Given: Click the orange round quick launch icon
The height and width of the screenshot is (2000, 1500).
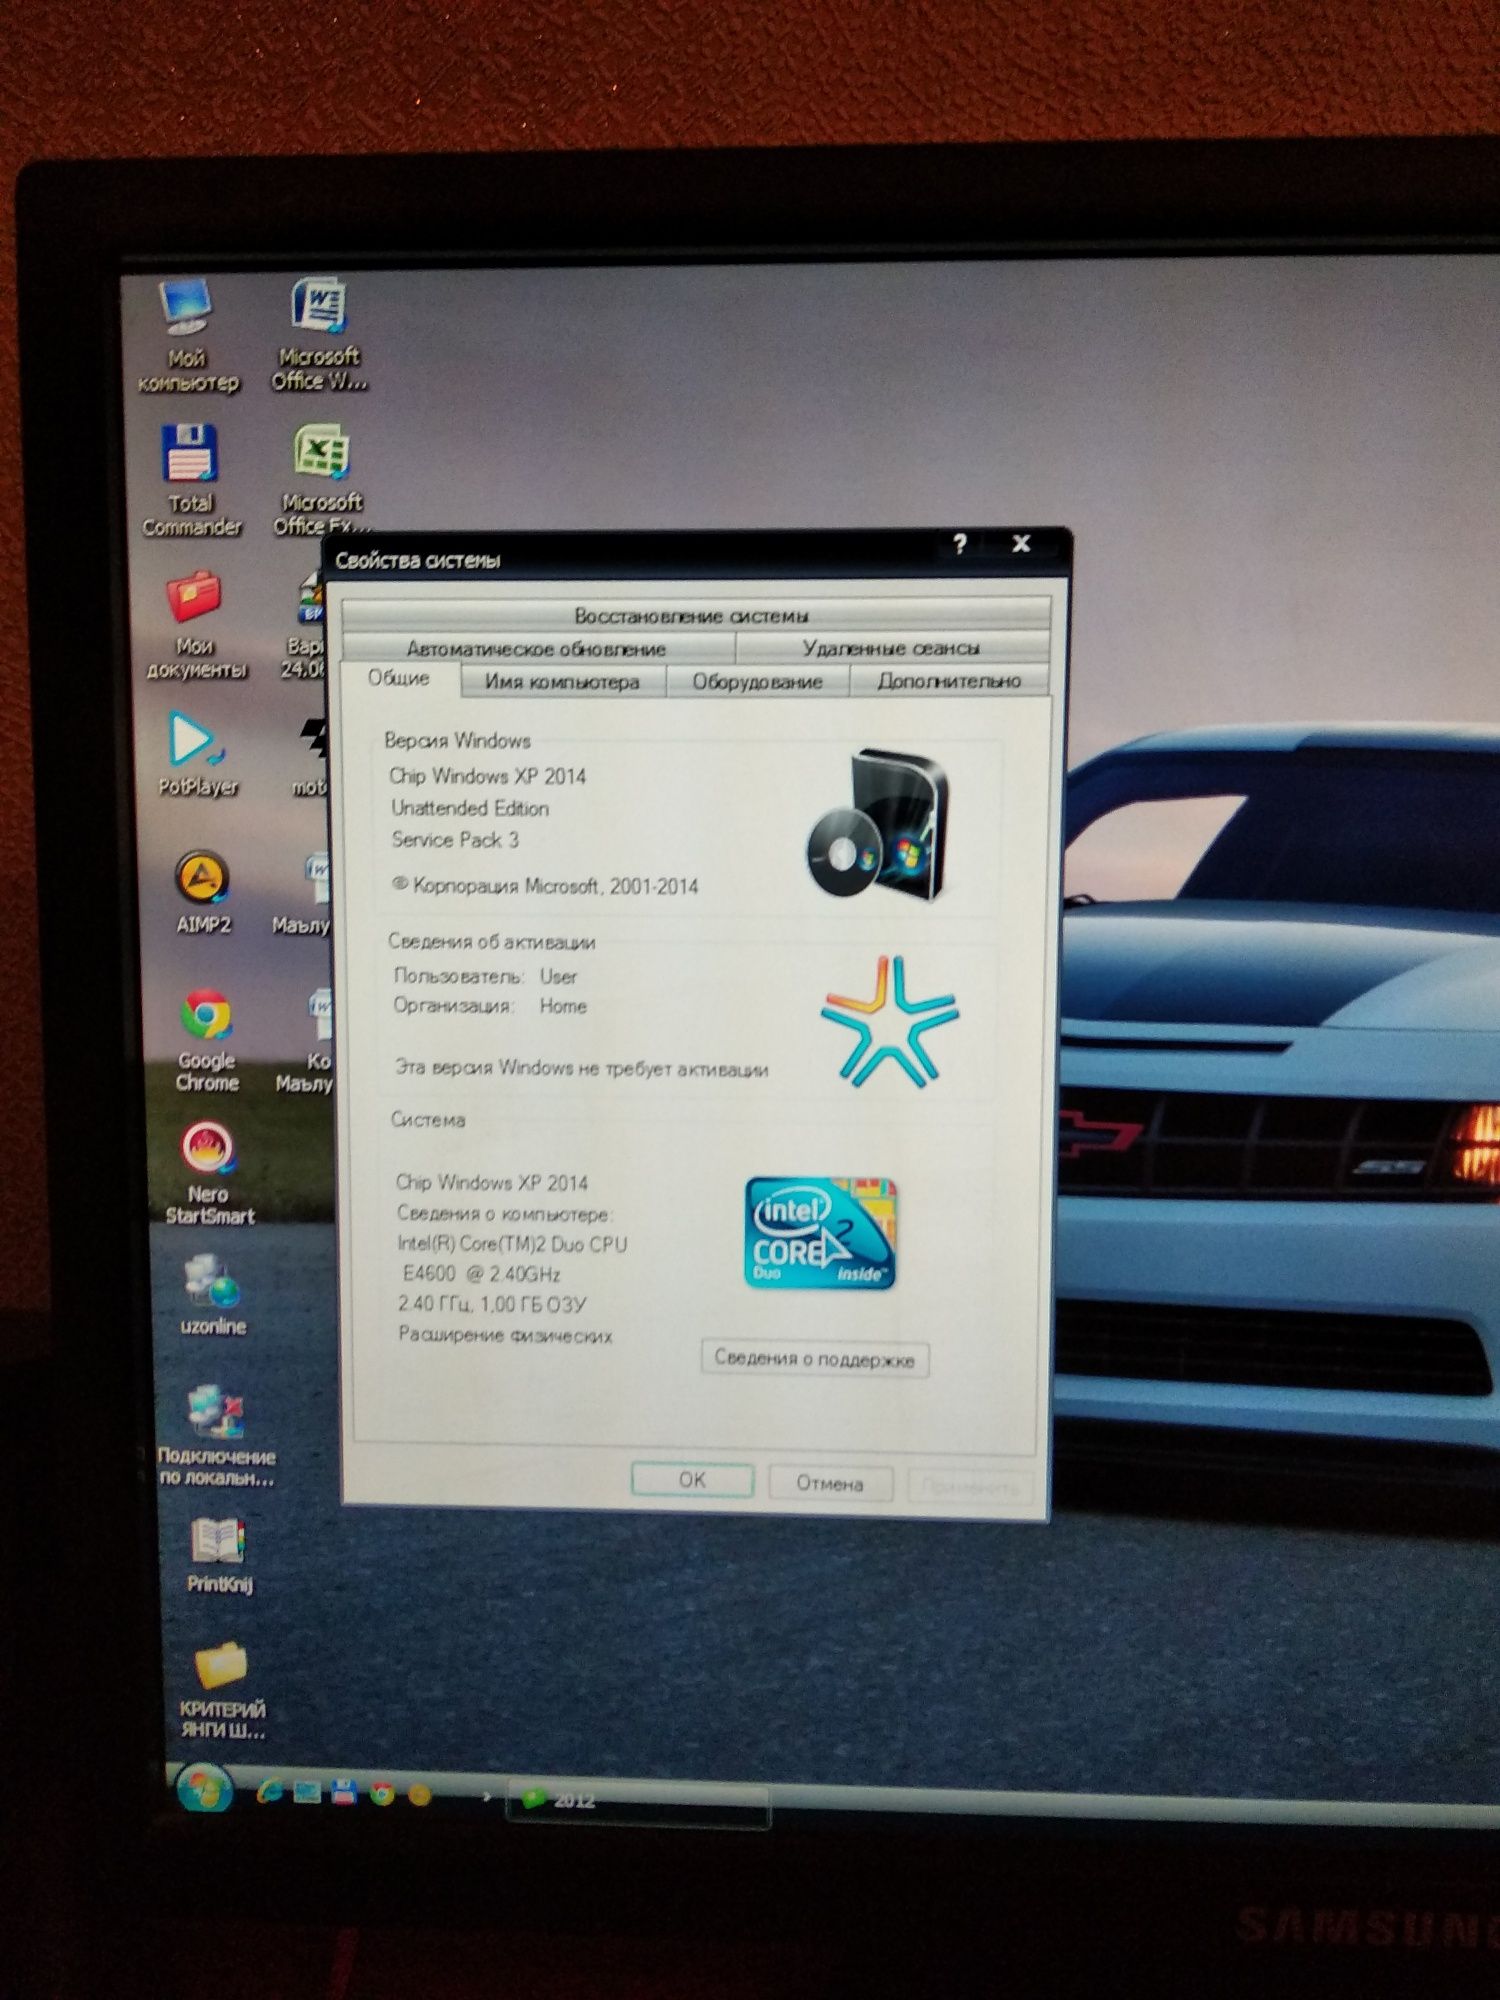Looking at the screenshot, I should pos(419,1796).
